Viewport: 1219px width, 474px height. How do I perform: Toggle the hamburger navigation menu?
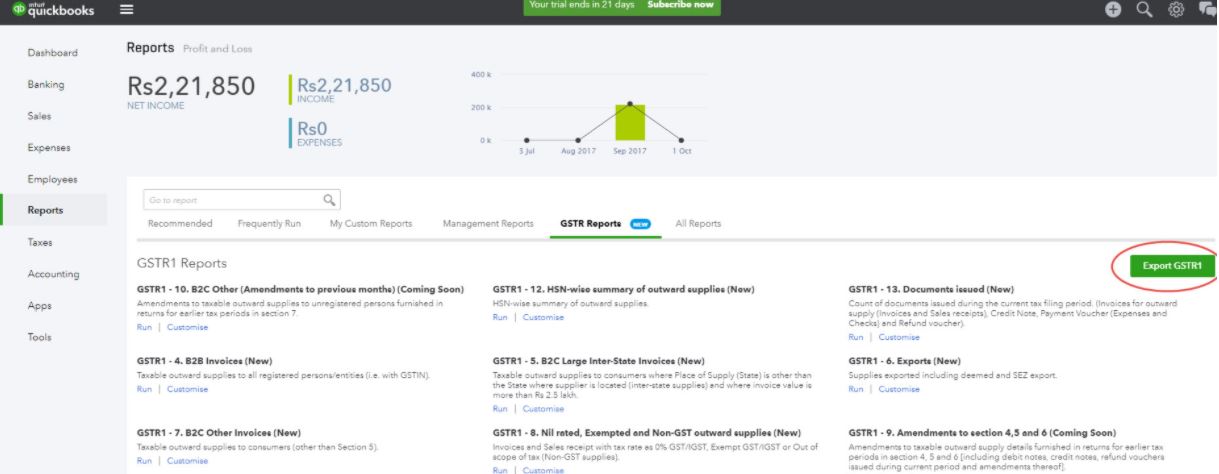(126, 9)
